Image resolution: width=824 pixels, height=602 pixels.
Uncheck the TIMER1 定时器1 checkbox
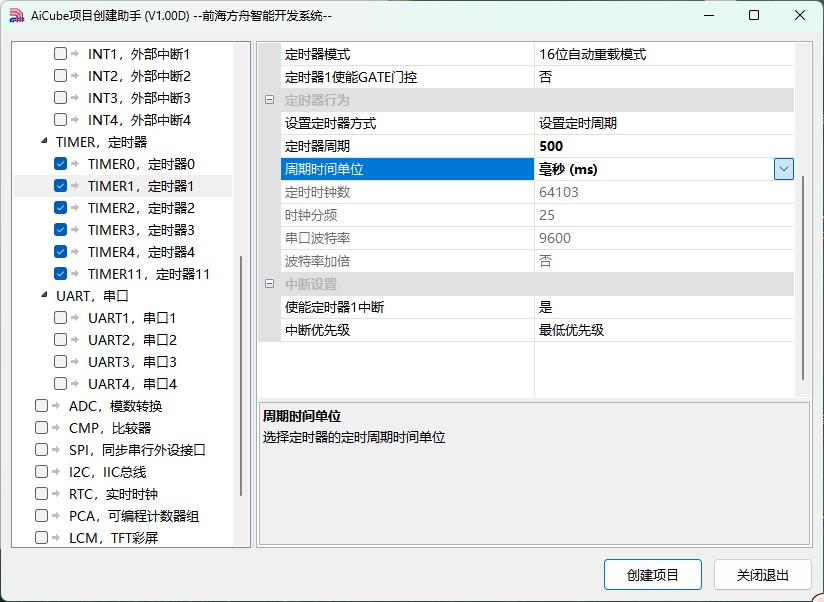point(60,185)
